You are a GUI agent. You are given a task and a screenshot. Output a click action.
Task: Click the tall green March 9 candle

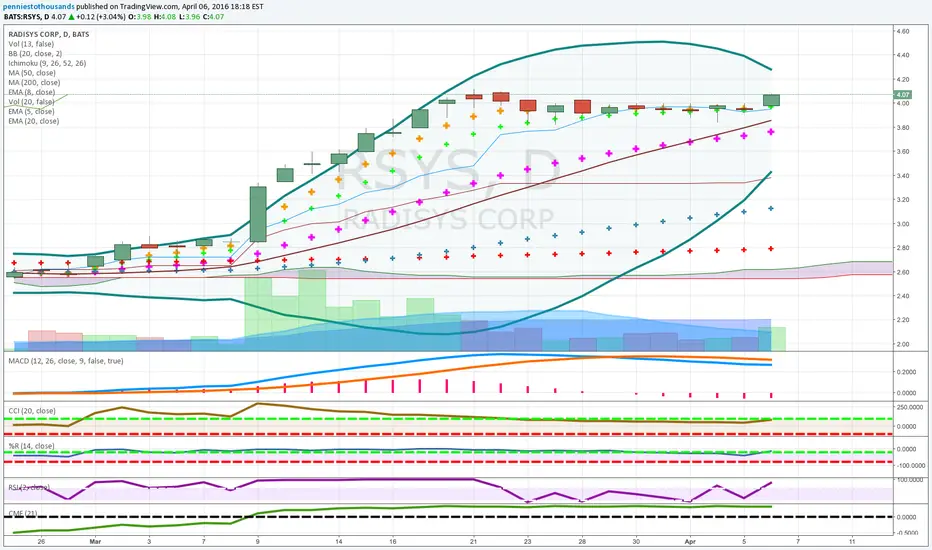pos(258,214)
